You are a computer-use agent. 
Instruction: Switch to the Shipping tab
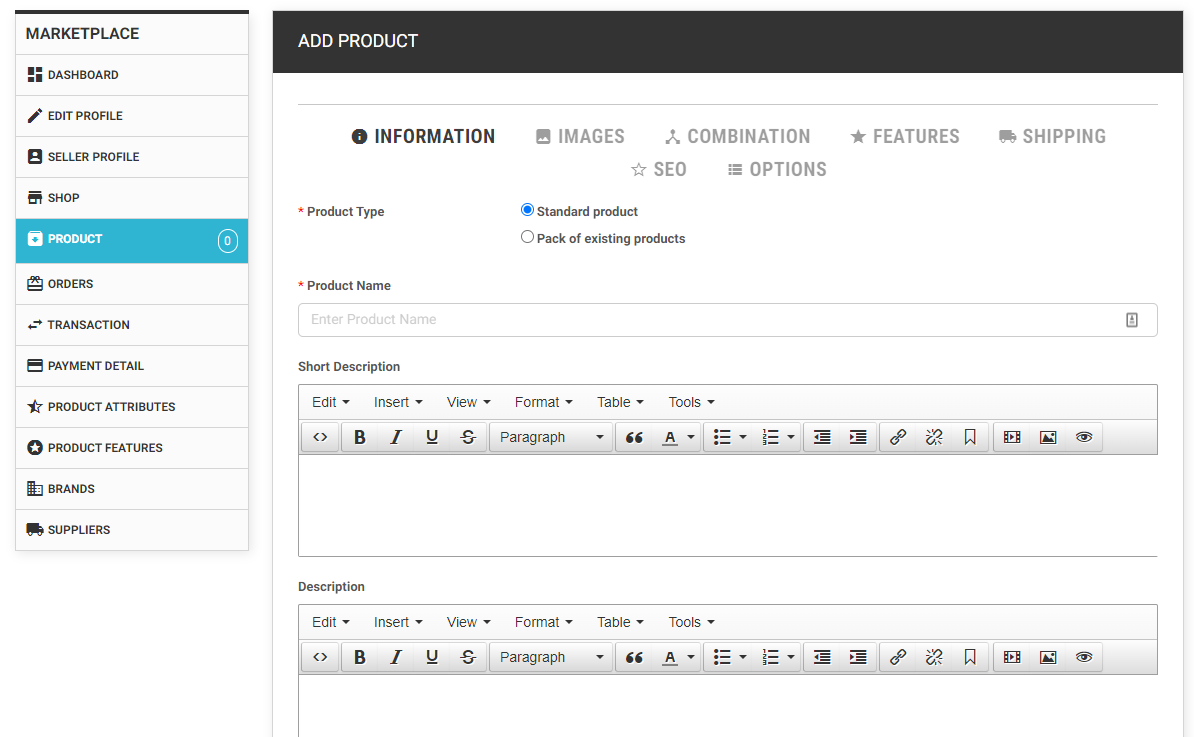click(x=1052, y=136)
